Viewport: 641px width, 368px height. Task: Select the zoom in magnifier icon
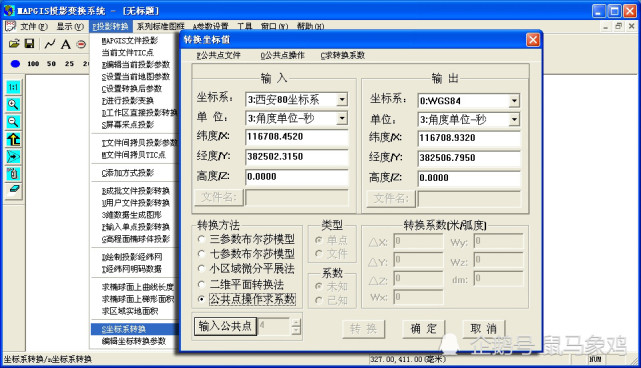(x=13, y=105)
